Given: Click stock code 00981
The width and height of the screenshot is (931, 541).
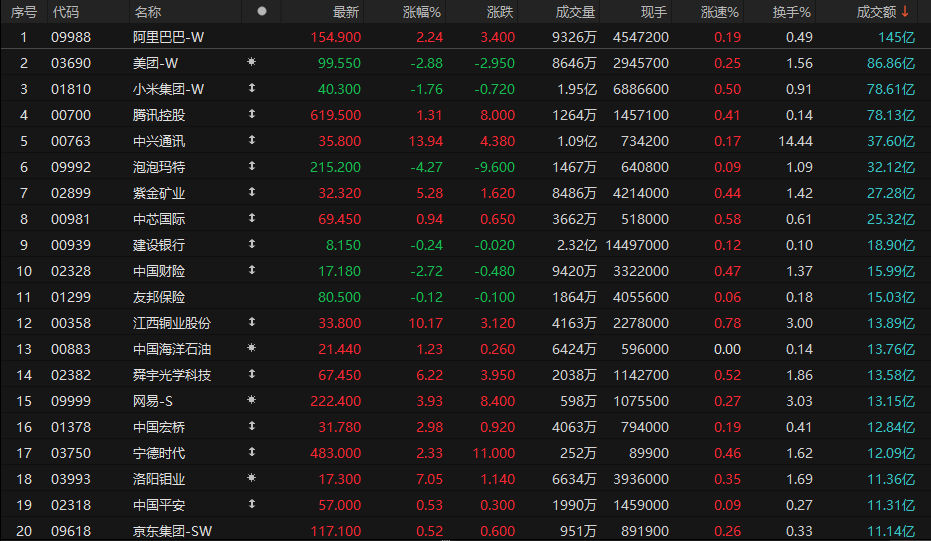Looking at the screenshot, I should point(71,220).
